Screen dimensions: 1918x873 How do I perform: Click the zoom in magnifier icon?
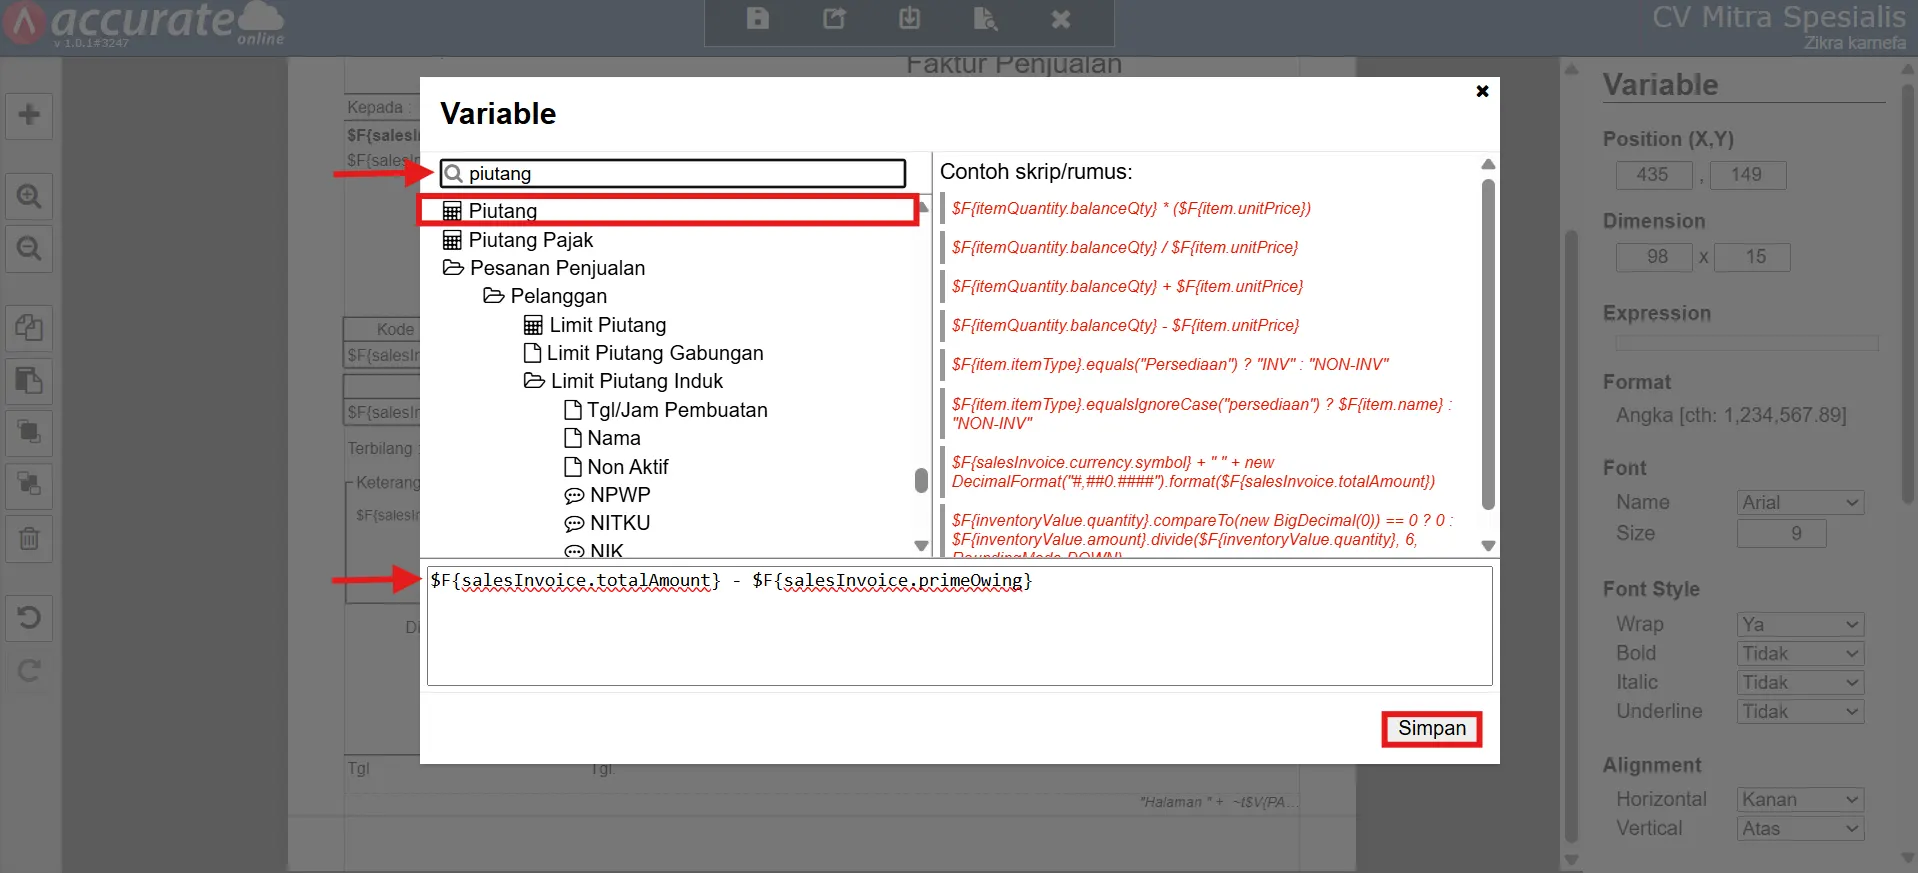(29, 196)
